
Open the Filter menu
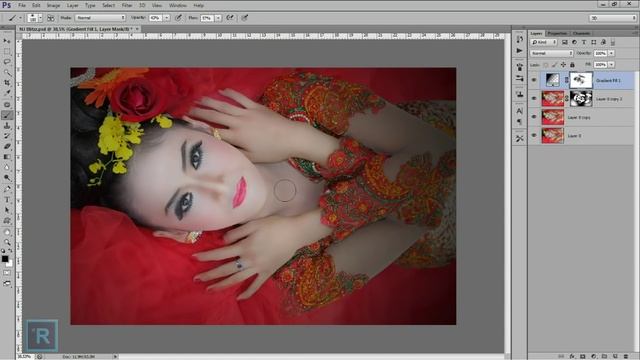pos(127,5)
